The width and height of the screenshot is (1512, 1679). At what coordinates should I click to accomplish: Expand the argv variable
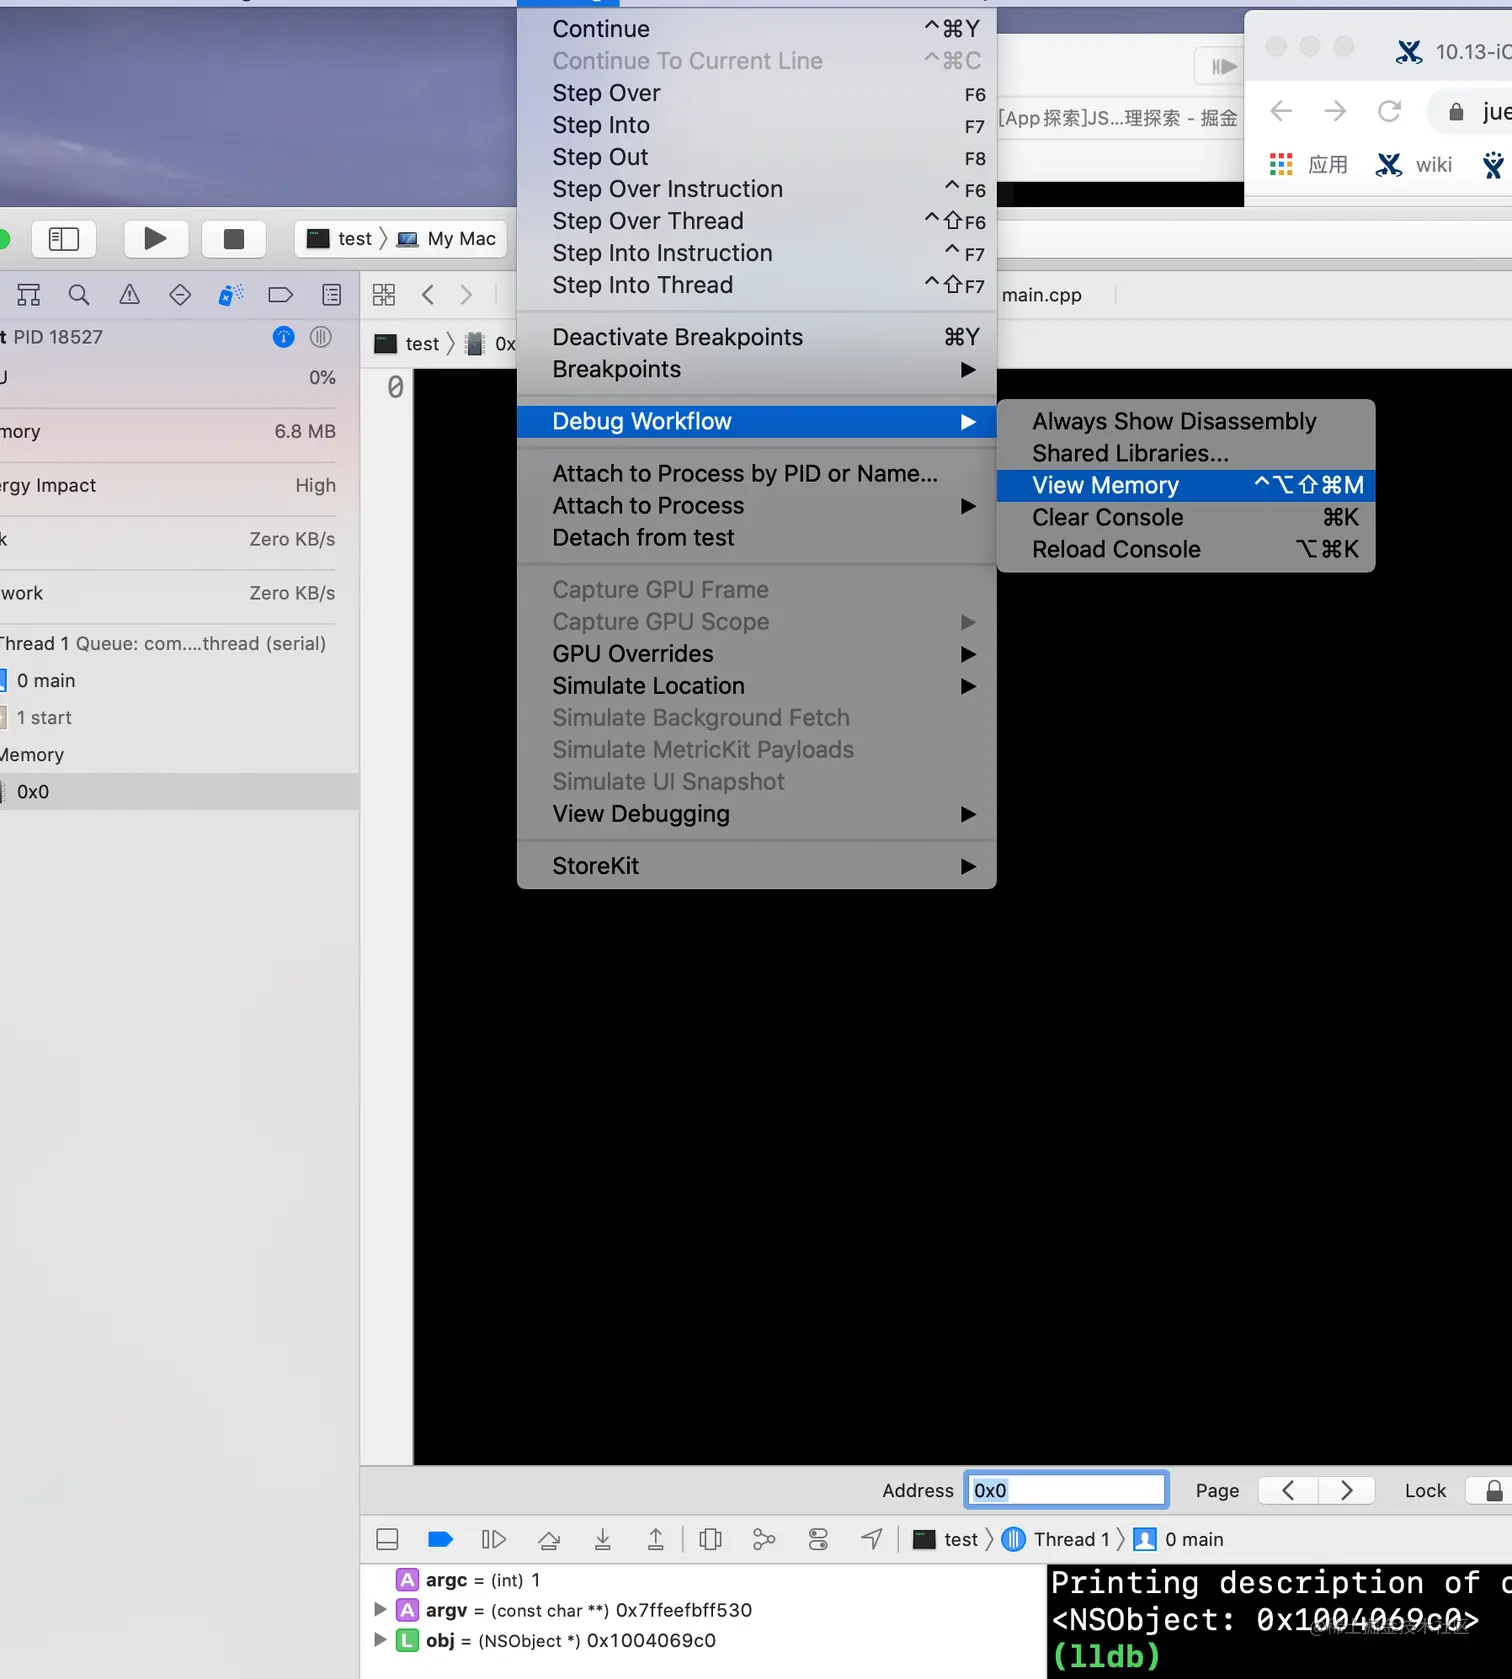[x=380, y=1610]
